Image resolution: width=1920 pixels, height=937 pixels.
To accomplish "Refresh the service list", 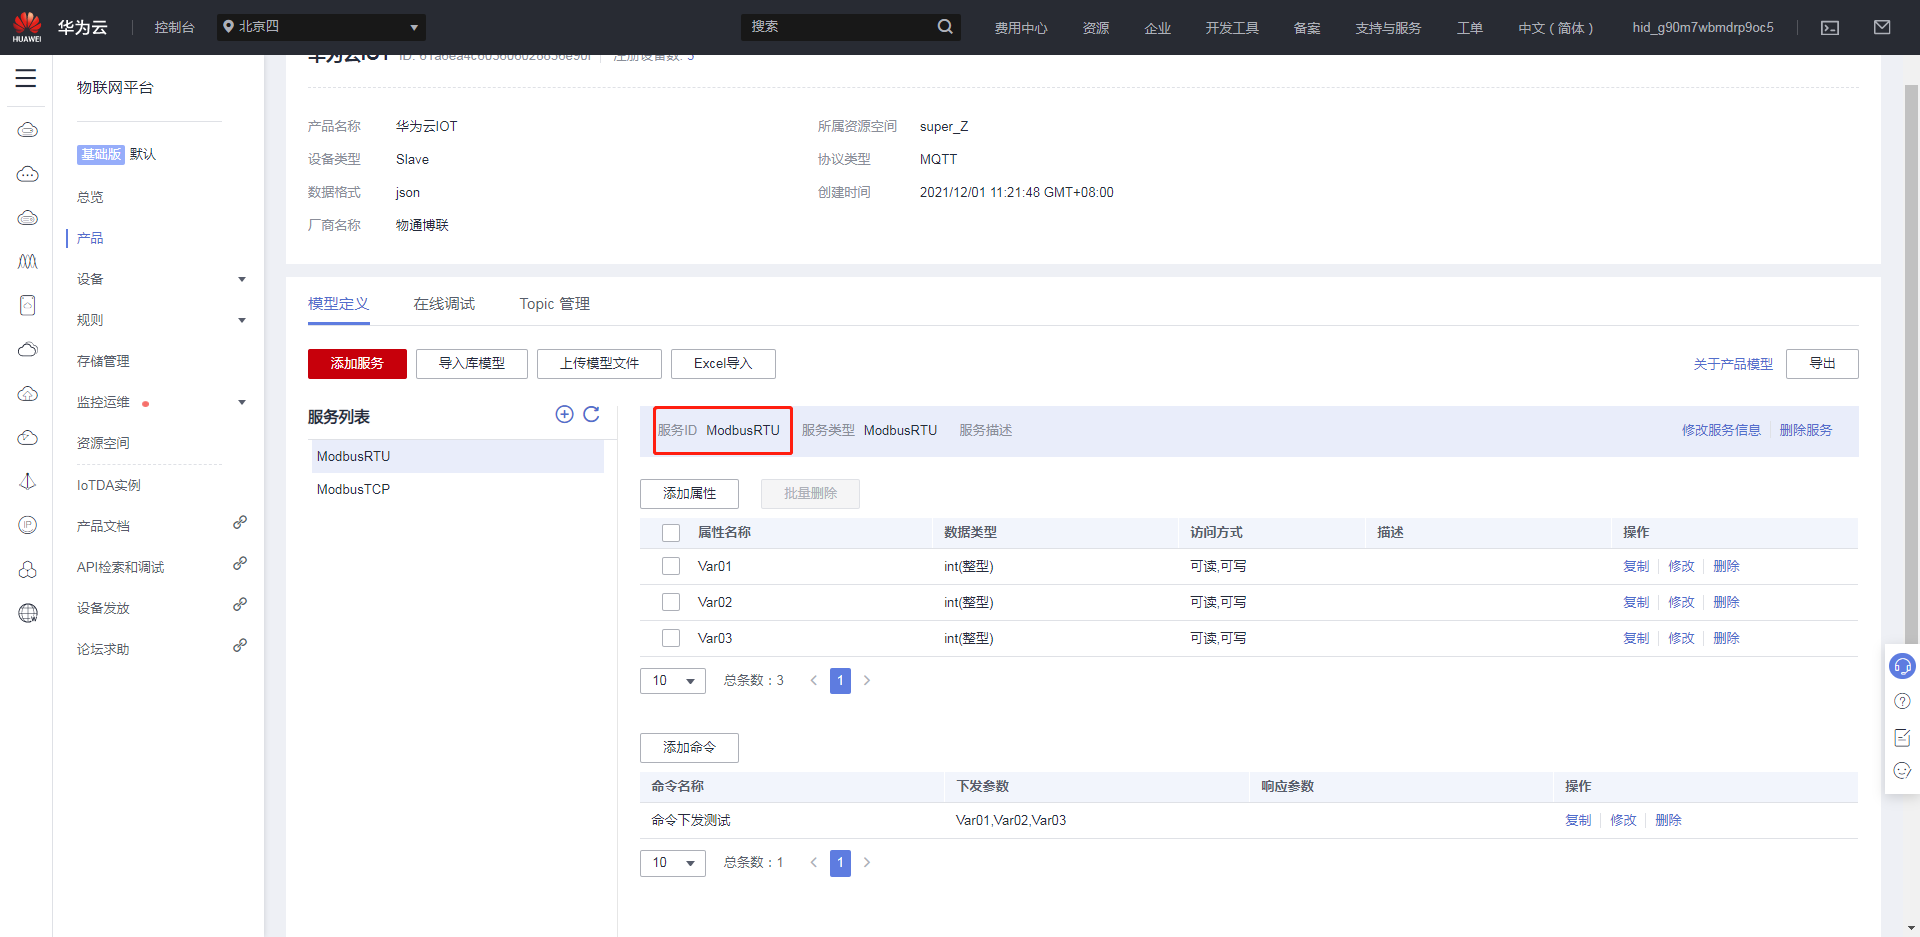I will (591, 415).
